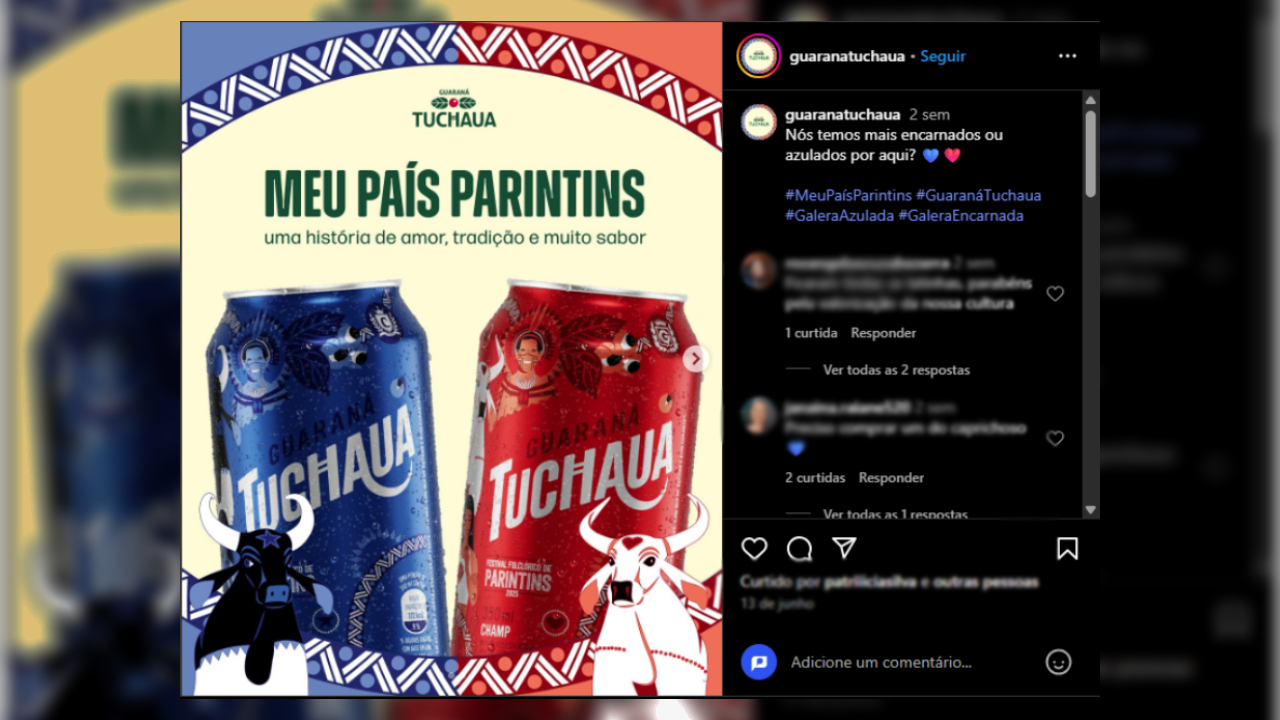Like the first comment with heart
The width and height of the screenshot is (1280, 720).
coord(1054,293)
